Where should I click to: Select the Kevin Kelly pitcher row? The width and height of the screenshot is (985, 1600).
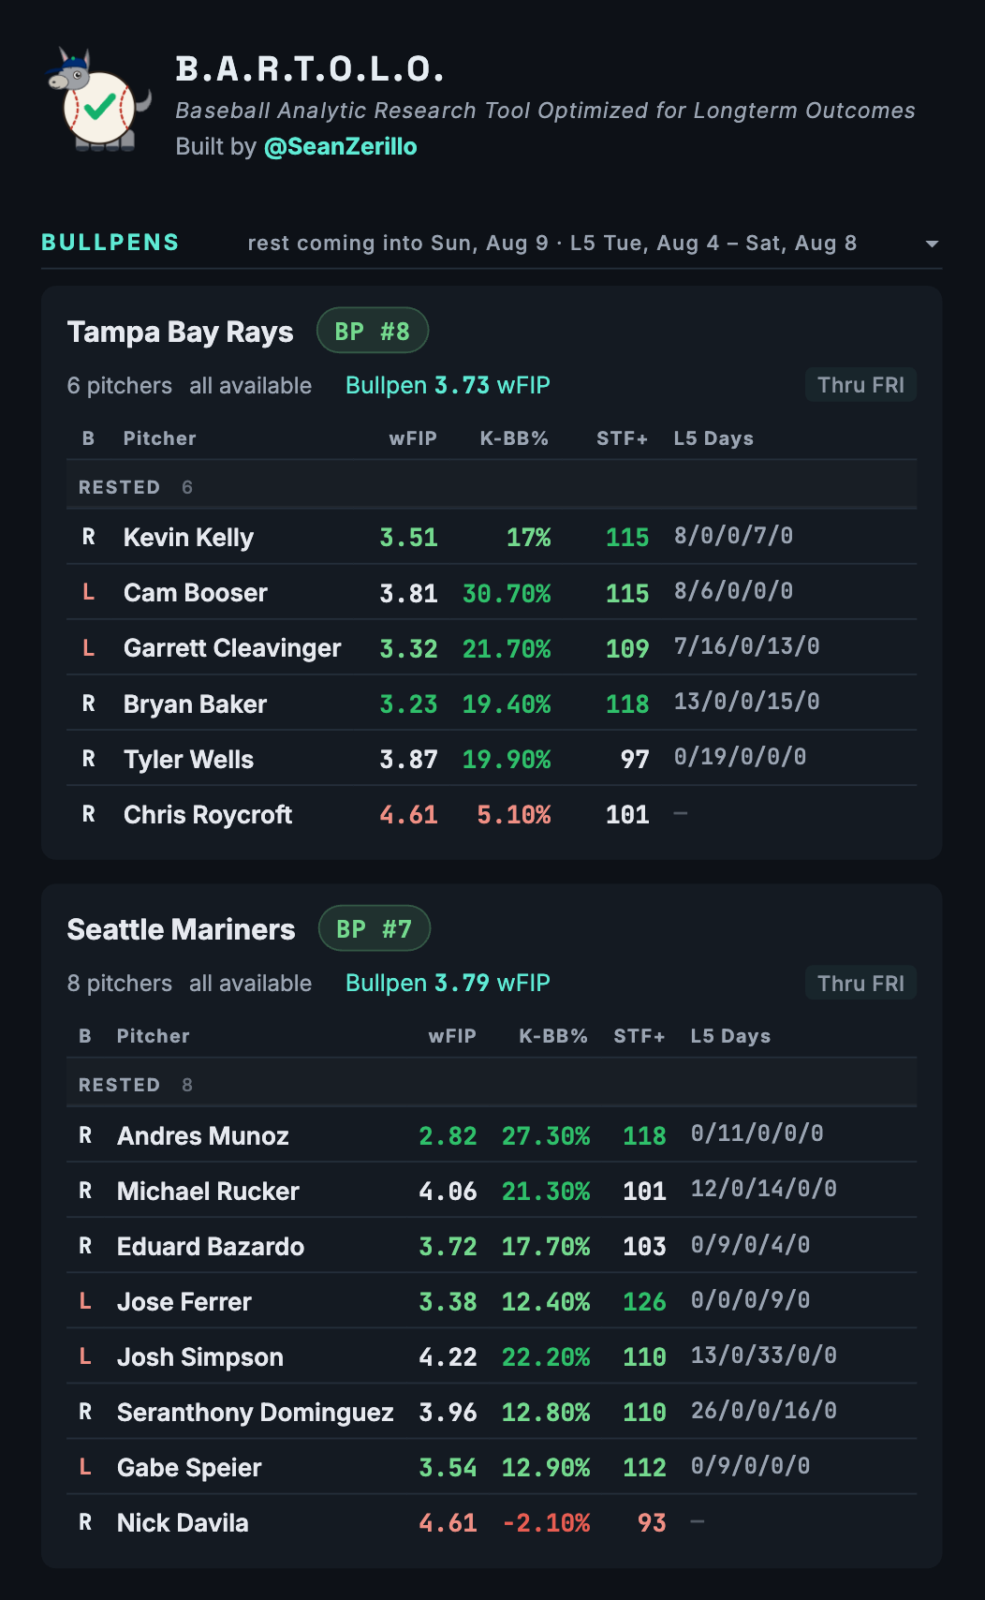pyautogui.click(x=492, y=537)
